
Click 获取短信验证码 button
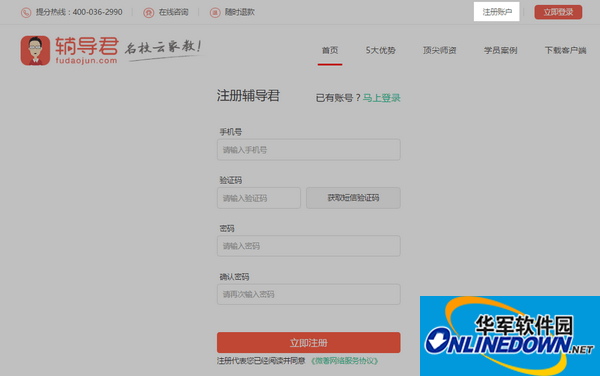tap(353, 198)
